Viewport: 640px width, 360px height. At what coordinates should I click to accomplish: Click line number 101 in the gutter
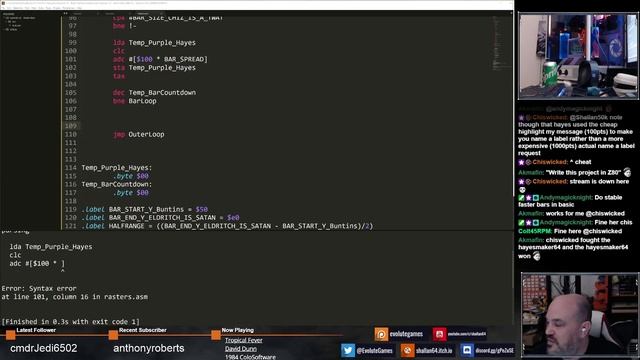pyautogui.click(x=71, y=59)
